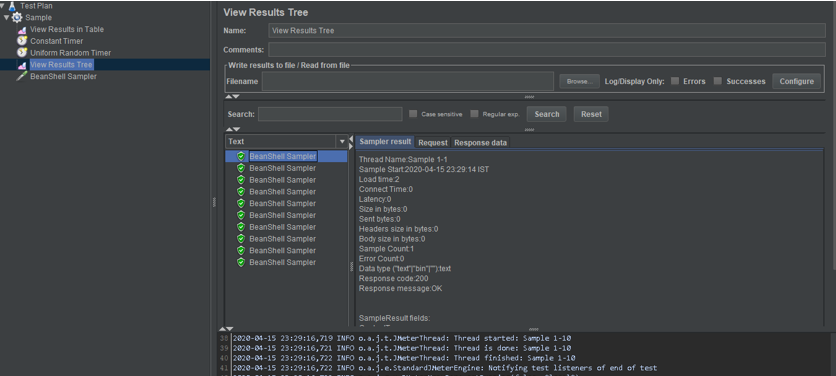Click the View Results Tree listener icon
The image size is (836, 376).
coord(22,65)
